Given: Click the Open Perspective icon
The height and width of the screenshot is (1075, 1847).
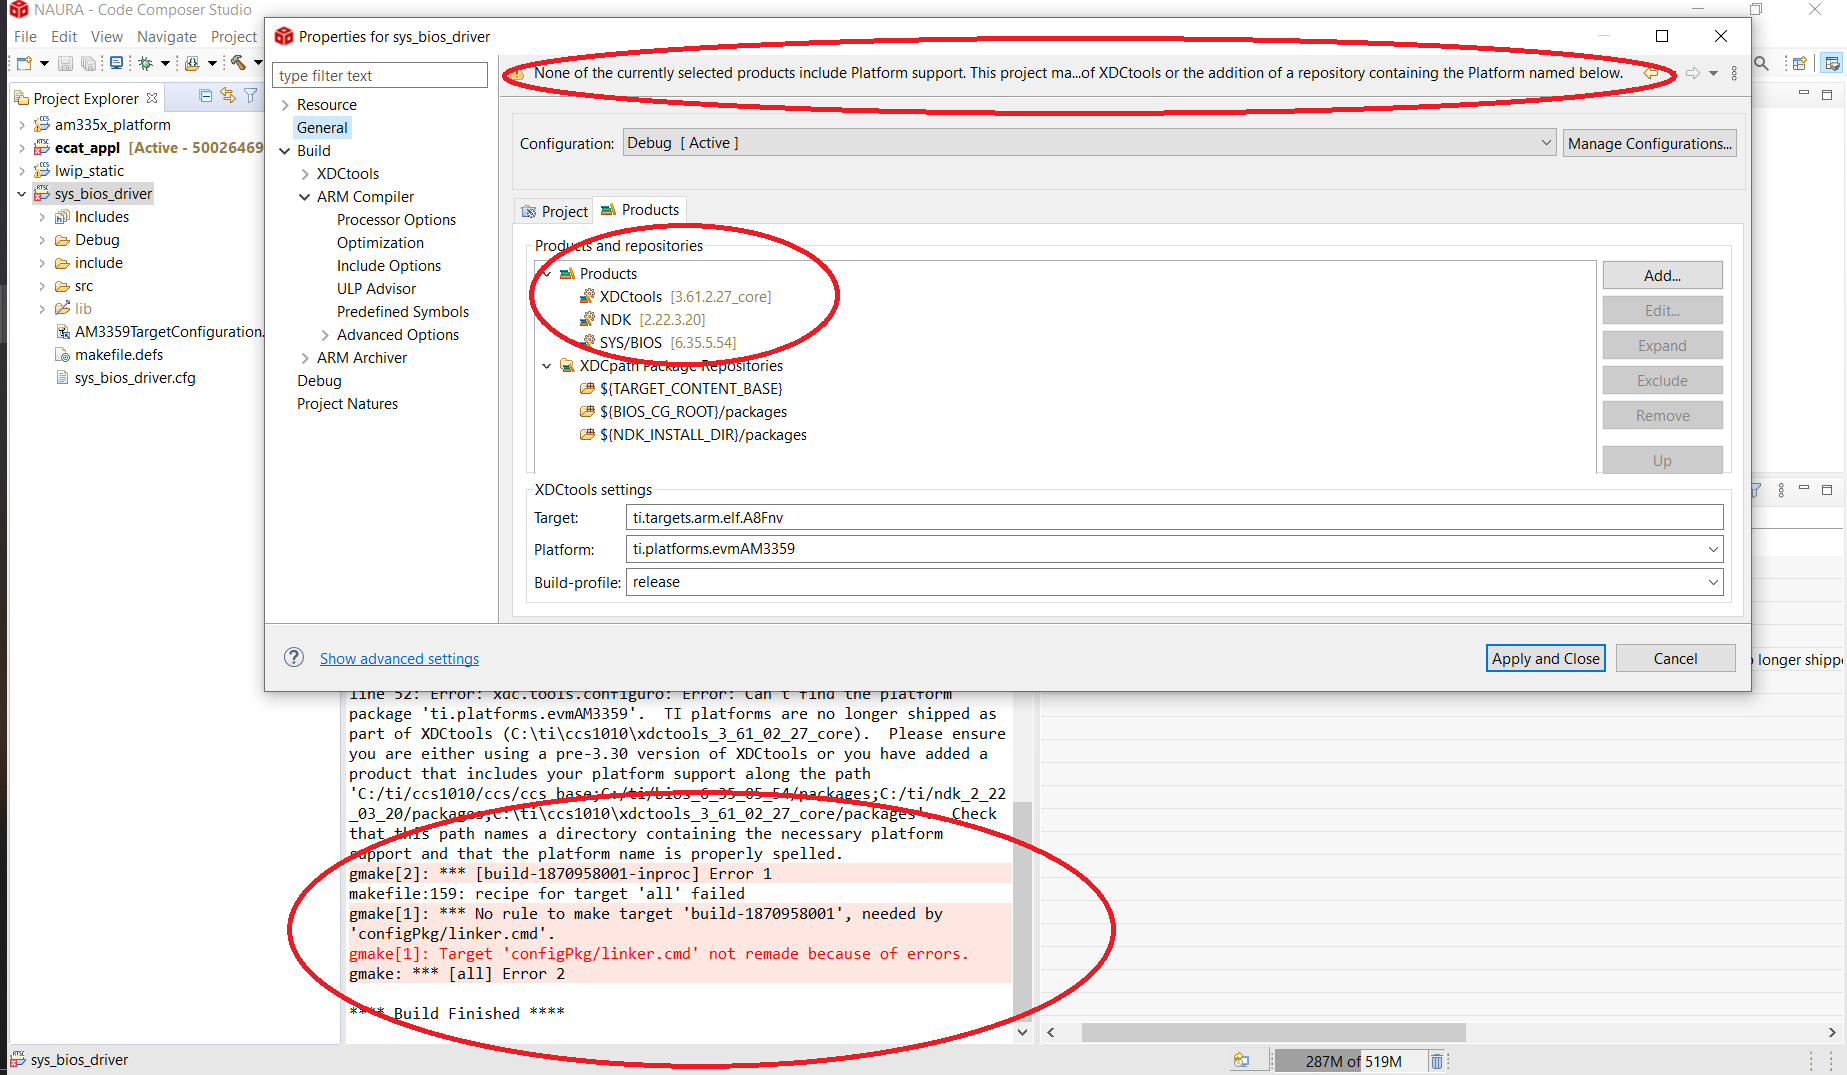Looking at the screenshot, I should [1799, 63].
